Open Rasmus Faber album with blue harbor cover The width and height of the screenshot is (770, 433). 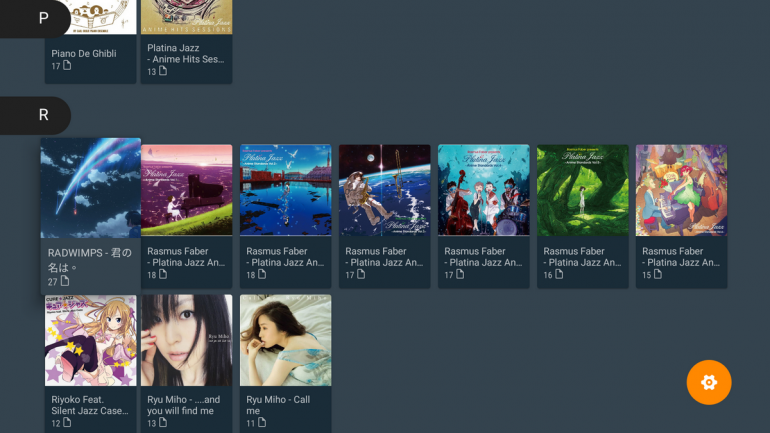[x=285, y=190]
